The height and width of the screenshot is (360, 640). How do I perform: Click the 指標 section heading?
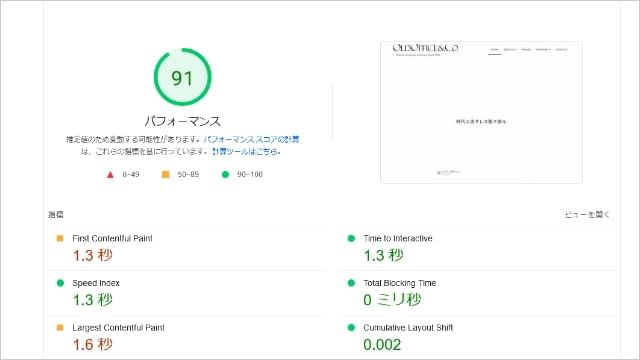56,215
